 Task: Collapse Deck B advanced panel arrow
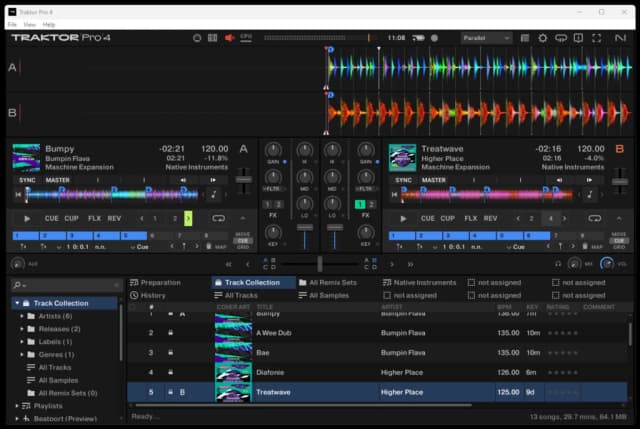[x=619, y=218]
